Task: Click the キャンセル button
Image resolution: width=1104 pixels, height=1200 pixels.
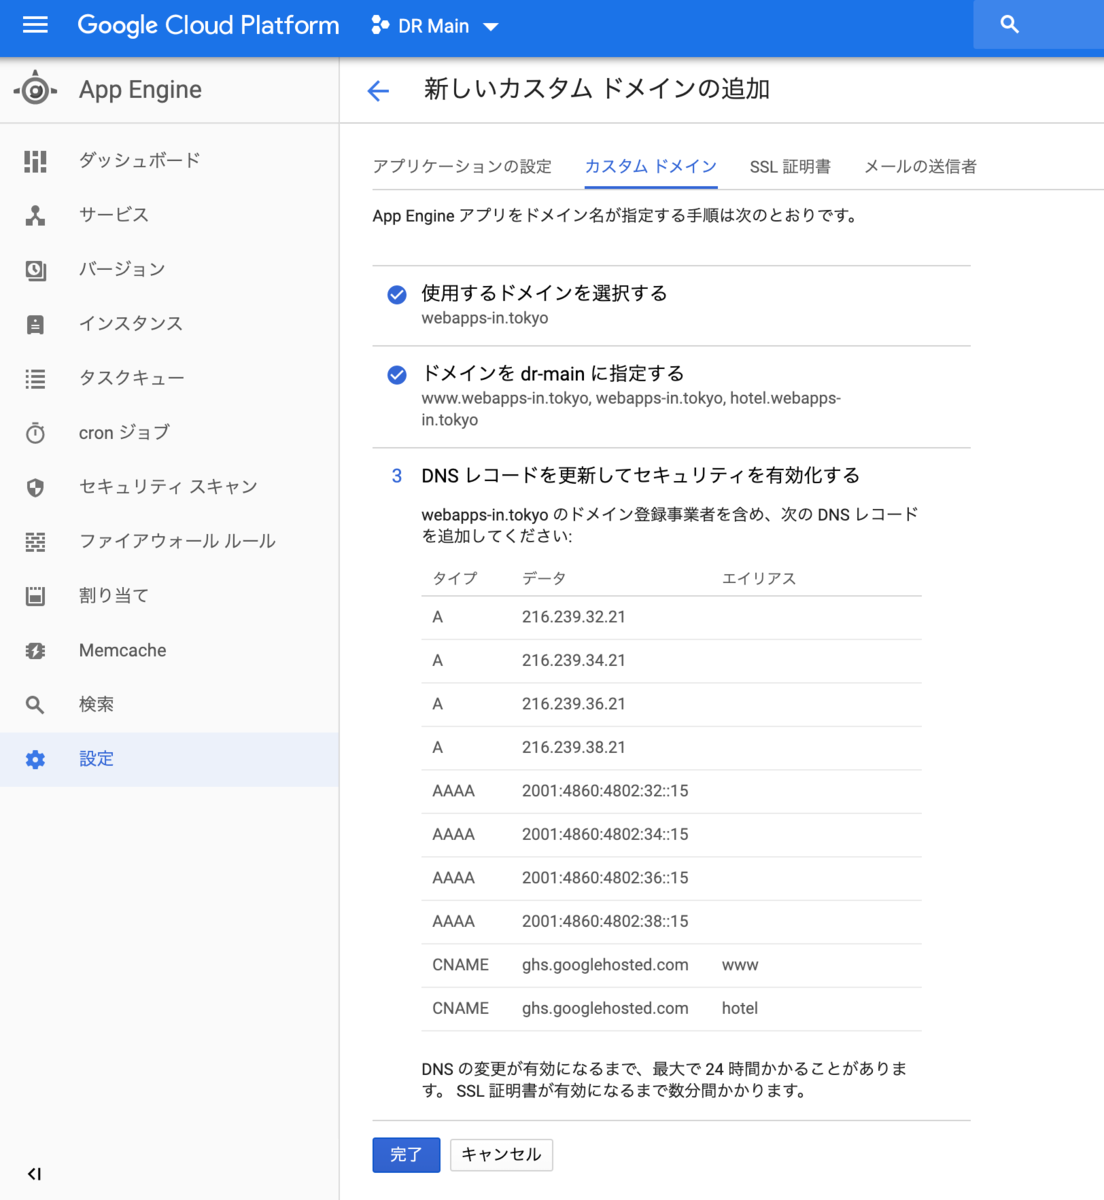Action: [x=501, y=1155]
